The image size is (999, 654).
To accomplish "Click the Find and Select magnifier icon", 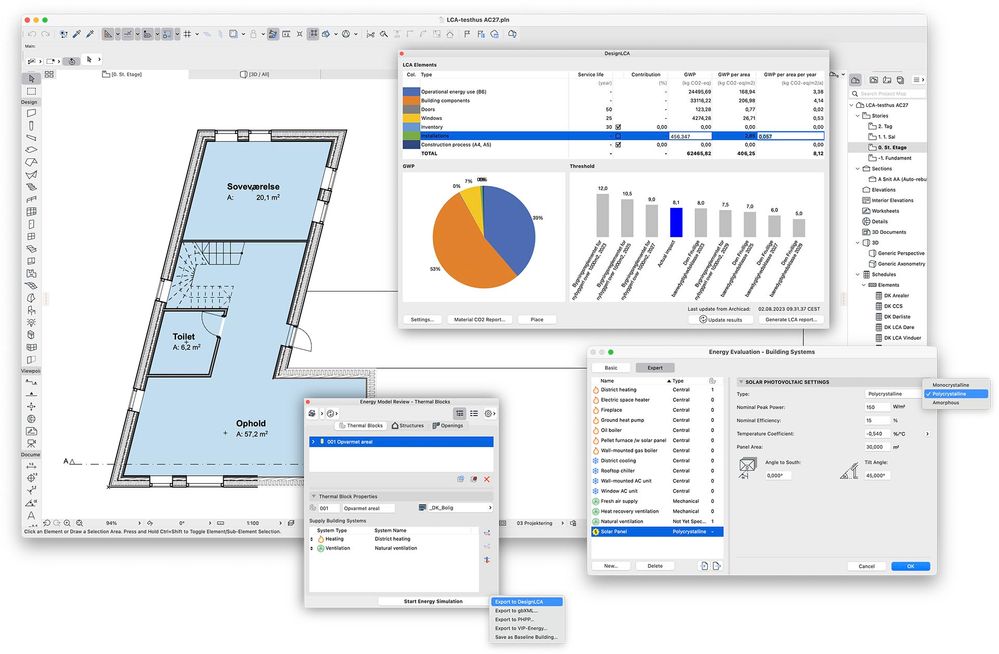I will [384, 34].
